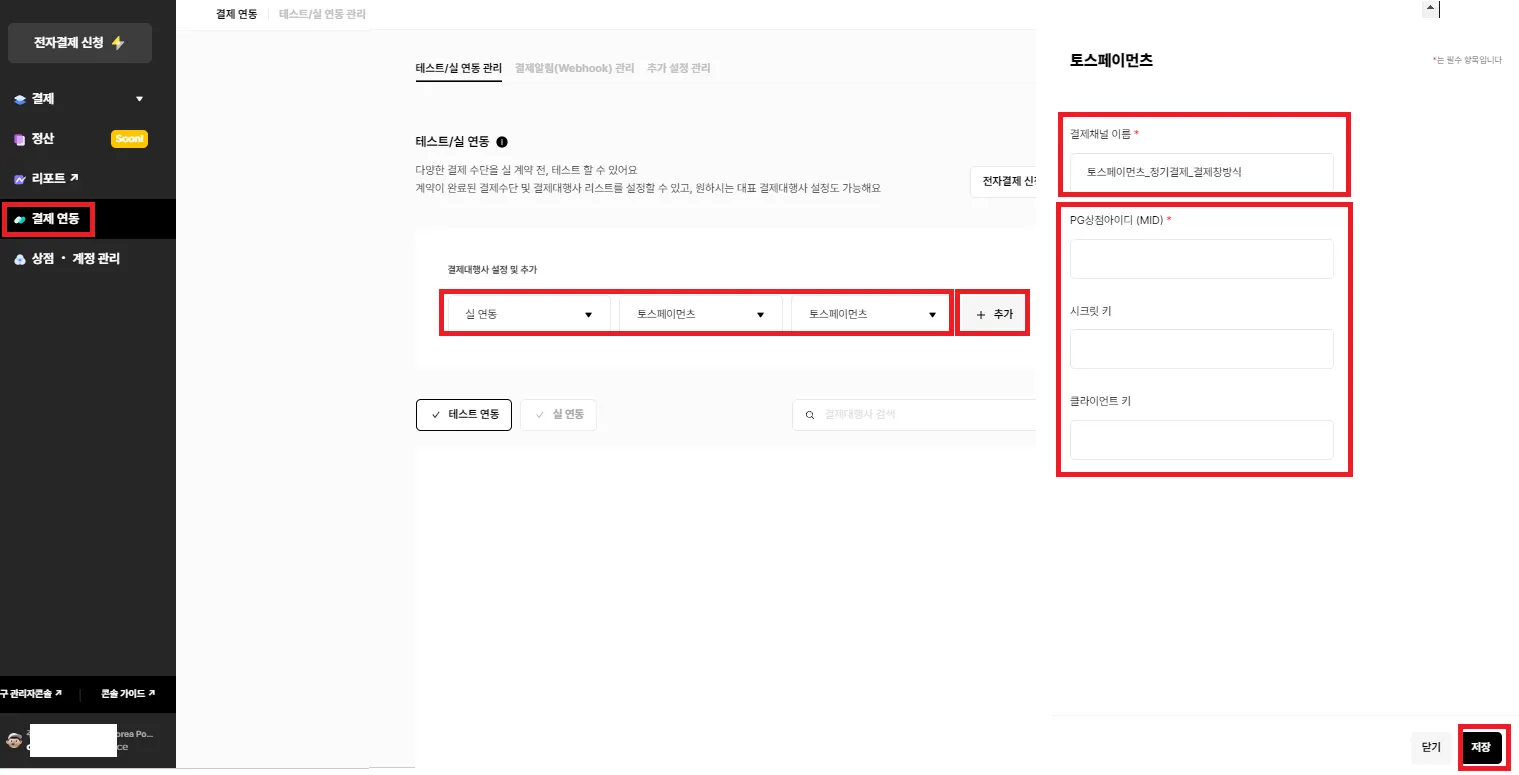The image size is (1519, 775).
Task: Open the 실 연동 mode dropdown
Action: click(529, 314)
